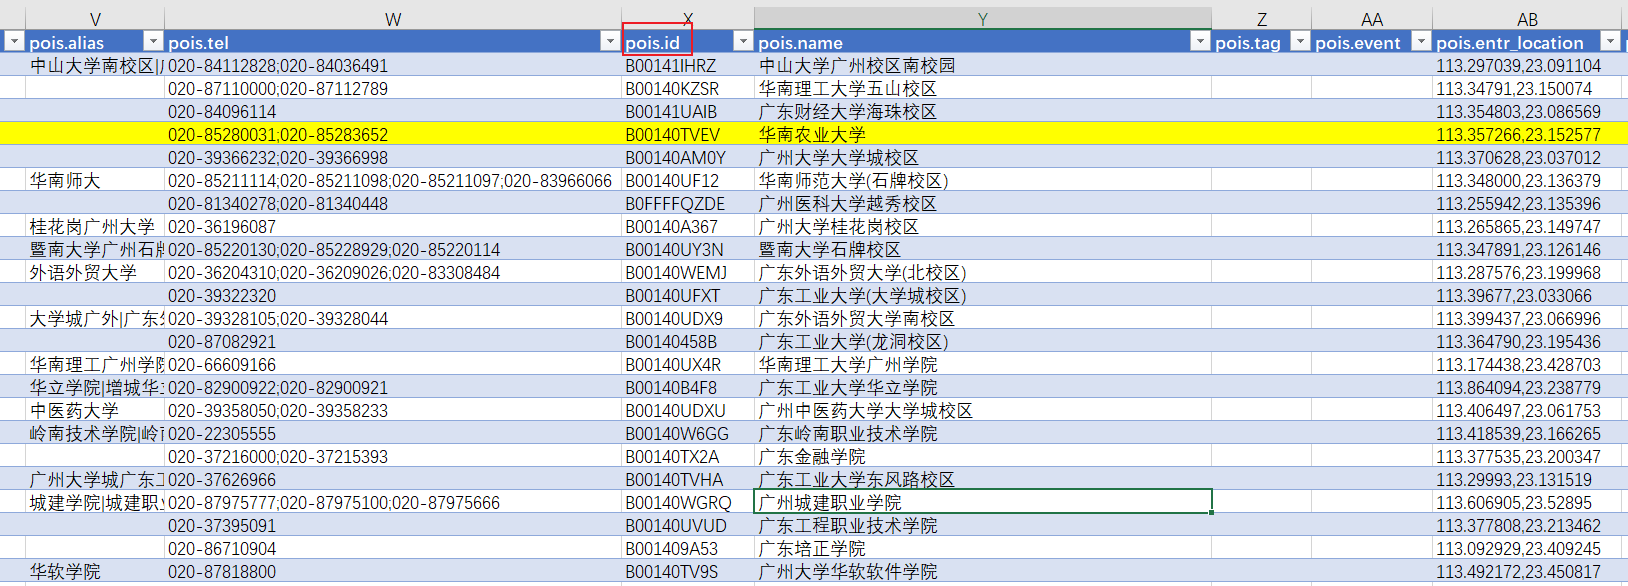Select alias cell 桂花岗广州大学

[95, 226]
